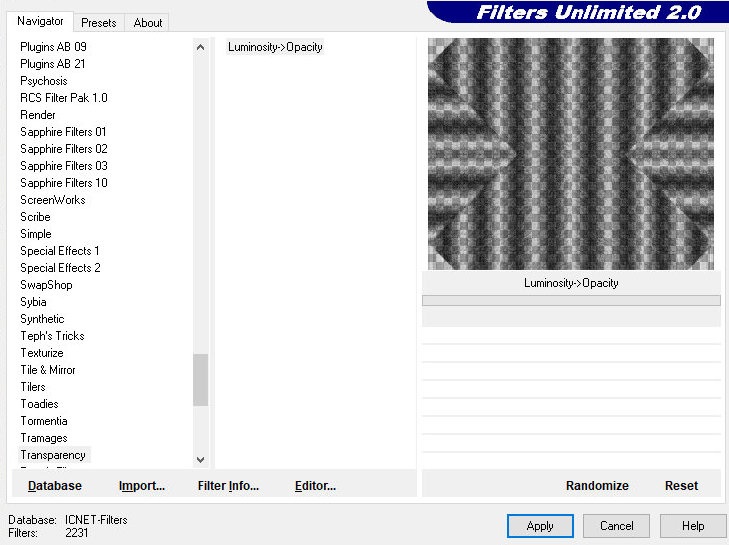Pick the Sapphire Filters 03 category
The height and width of the screenshot is (545, 729).
[64, 166]
